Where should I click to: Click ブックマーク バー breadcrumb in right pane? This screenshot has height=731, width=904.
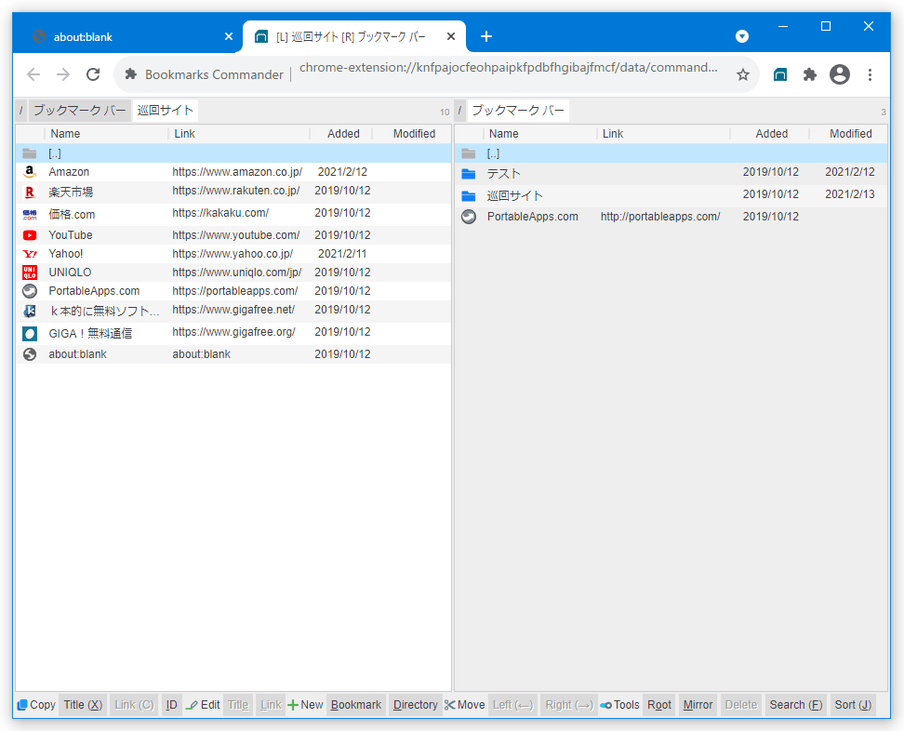(518, 110)
